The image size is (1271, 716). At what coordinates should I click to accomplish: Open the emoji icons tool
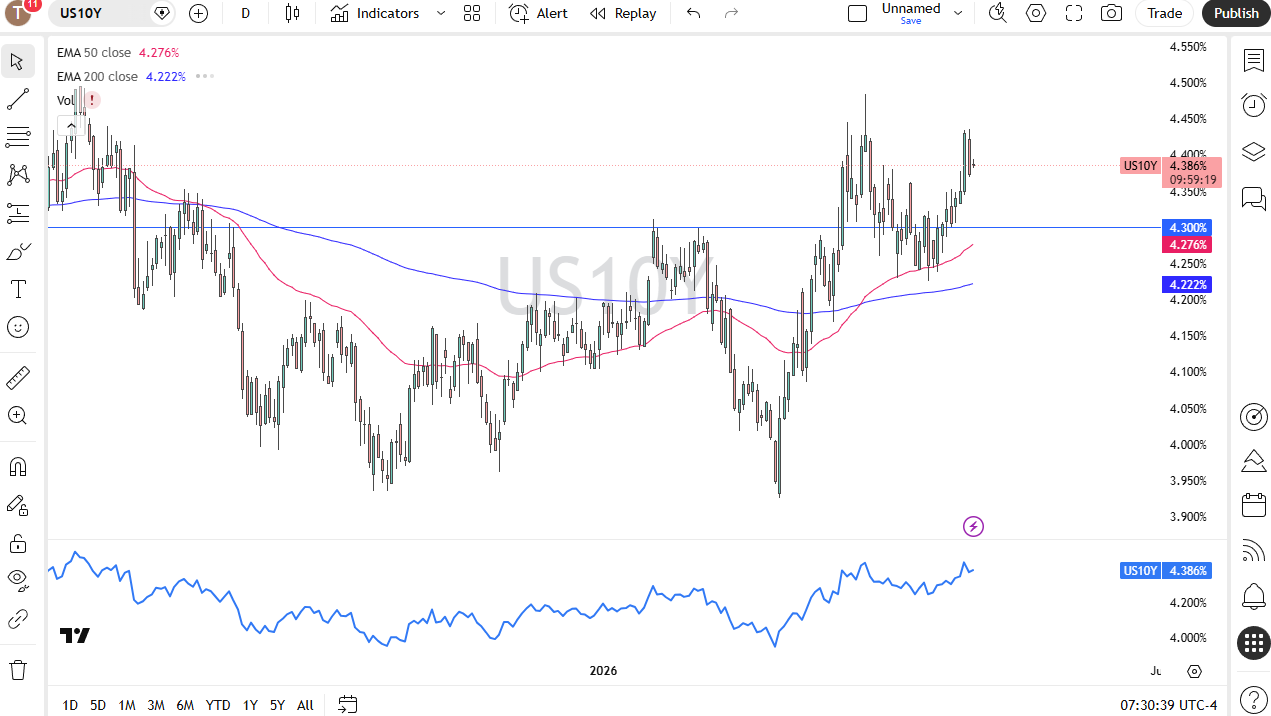[x=17, y=327]
